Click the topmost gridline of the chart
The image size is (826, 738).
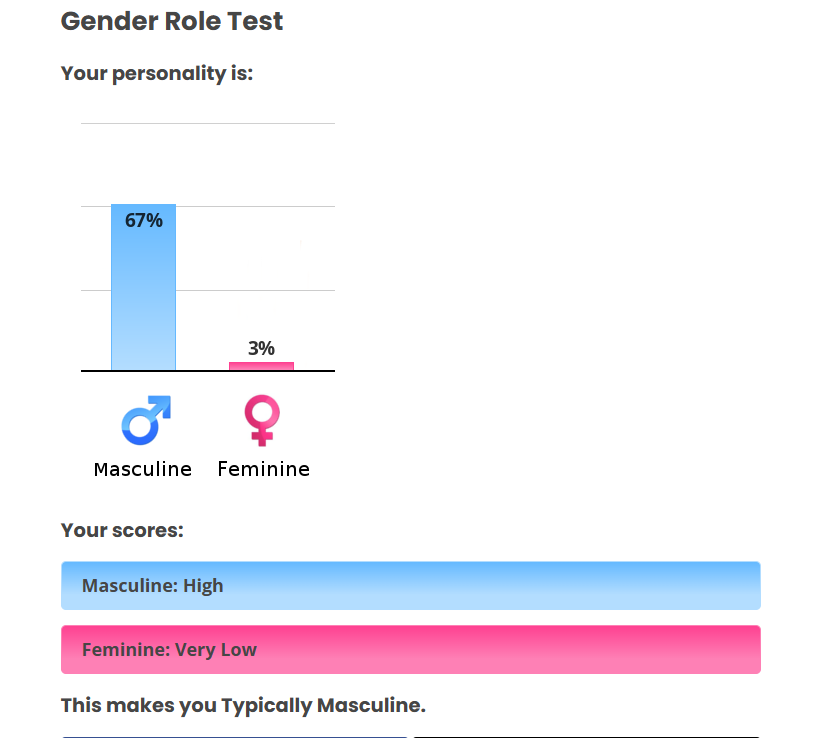[x=208, y=123]
